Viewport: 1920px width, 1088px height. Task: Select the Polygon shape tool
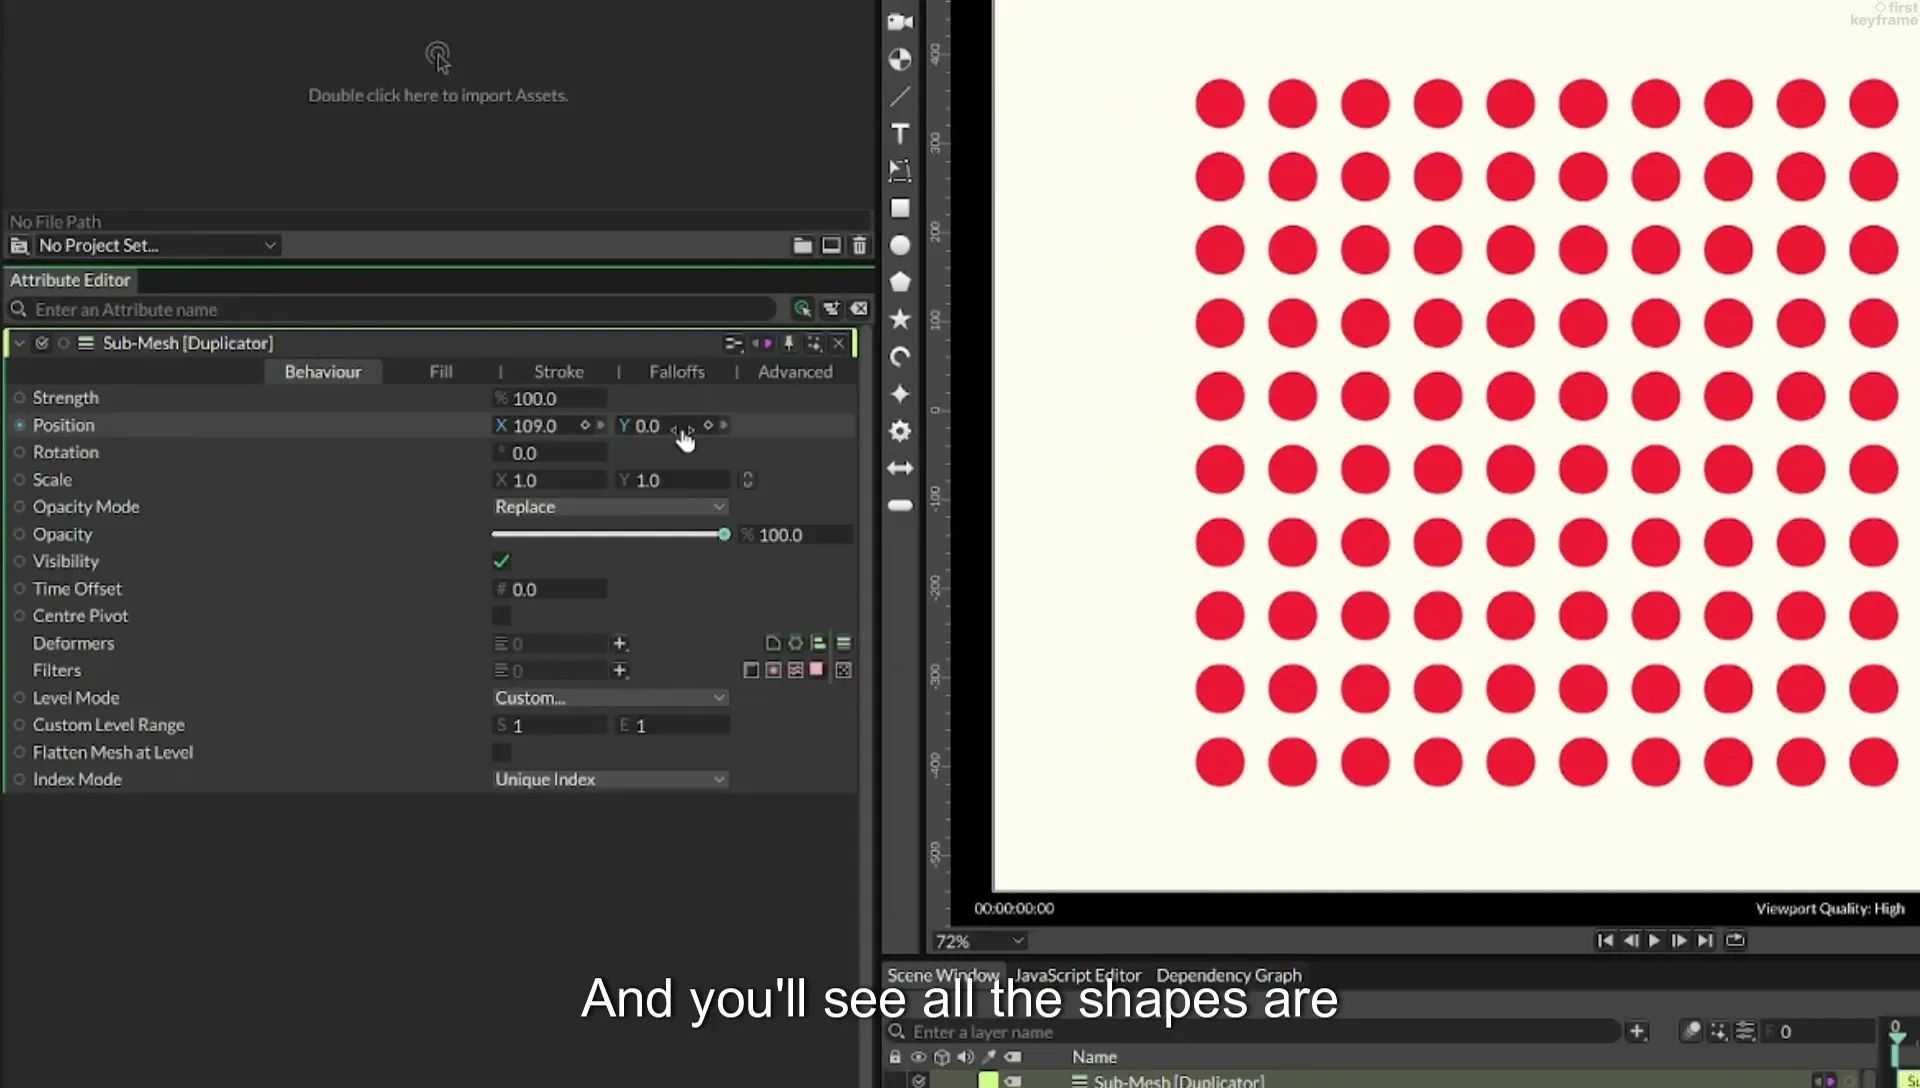click(900, 282)
